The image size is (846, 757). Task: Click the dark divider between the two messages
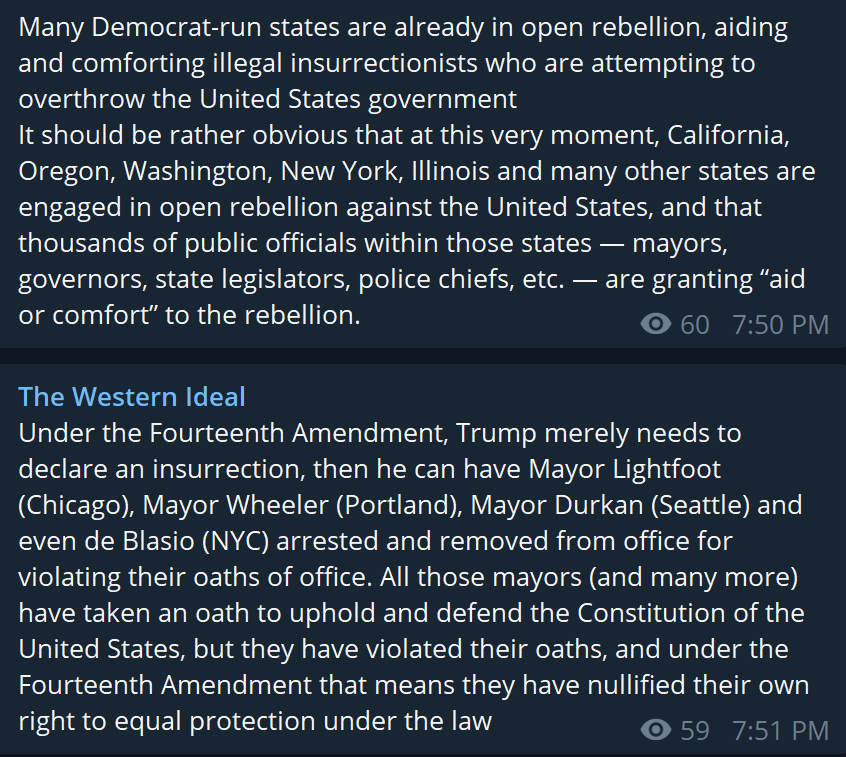click(423, 356)
